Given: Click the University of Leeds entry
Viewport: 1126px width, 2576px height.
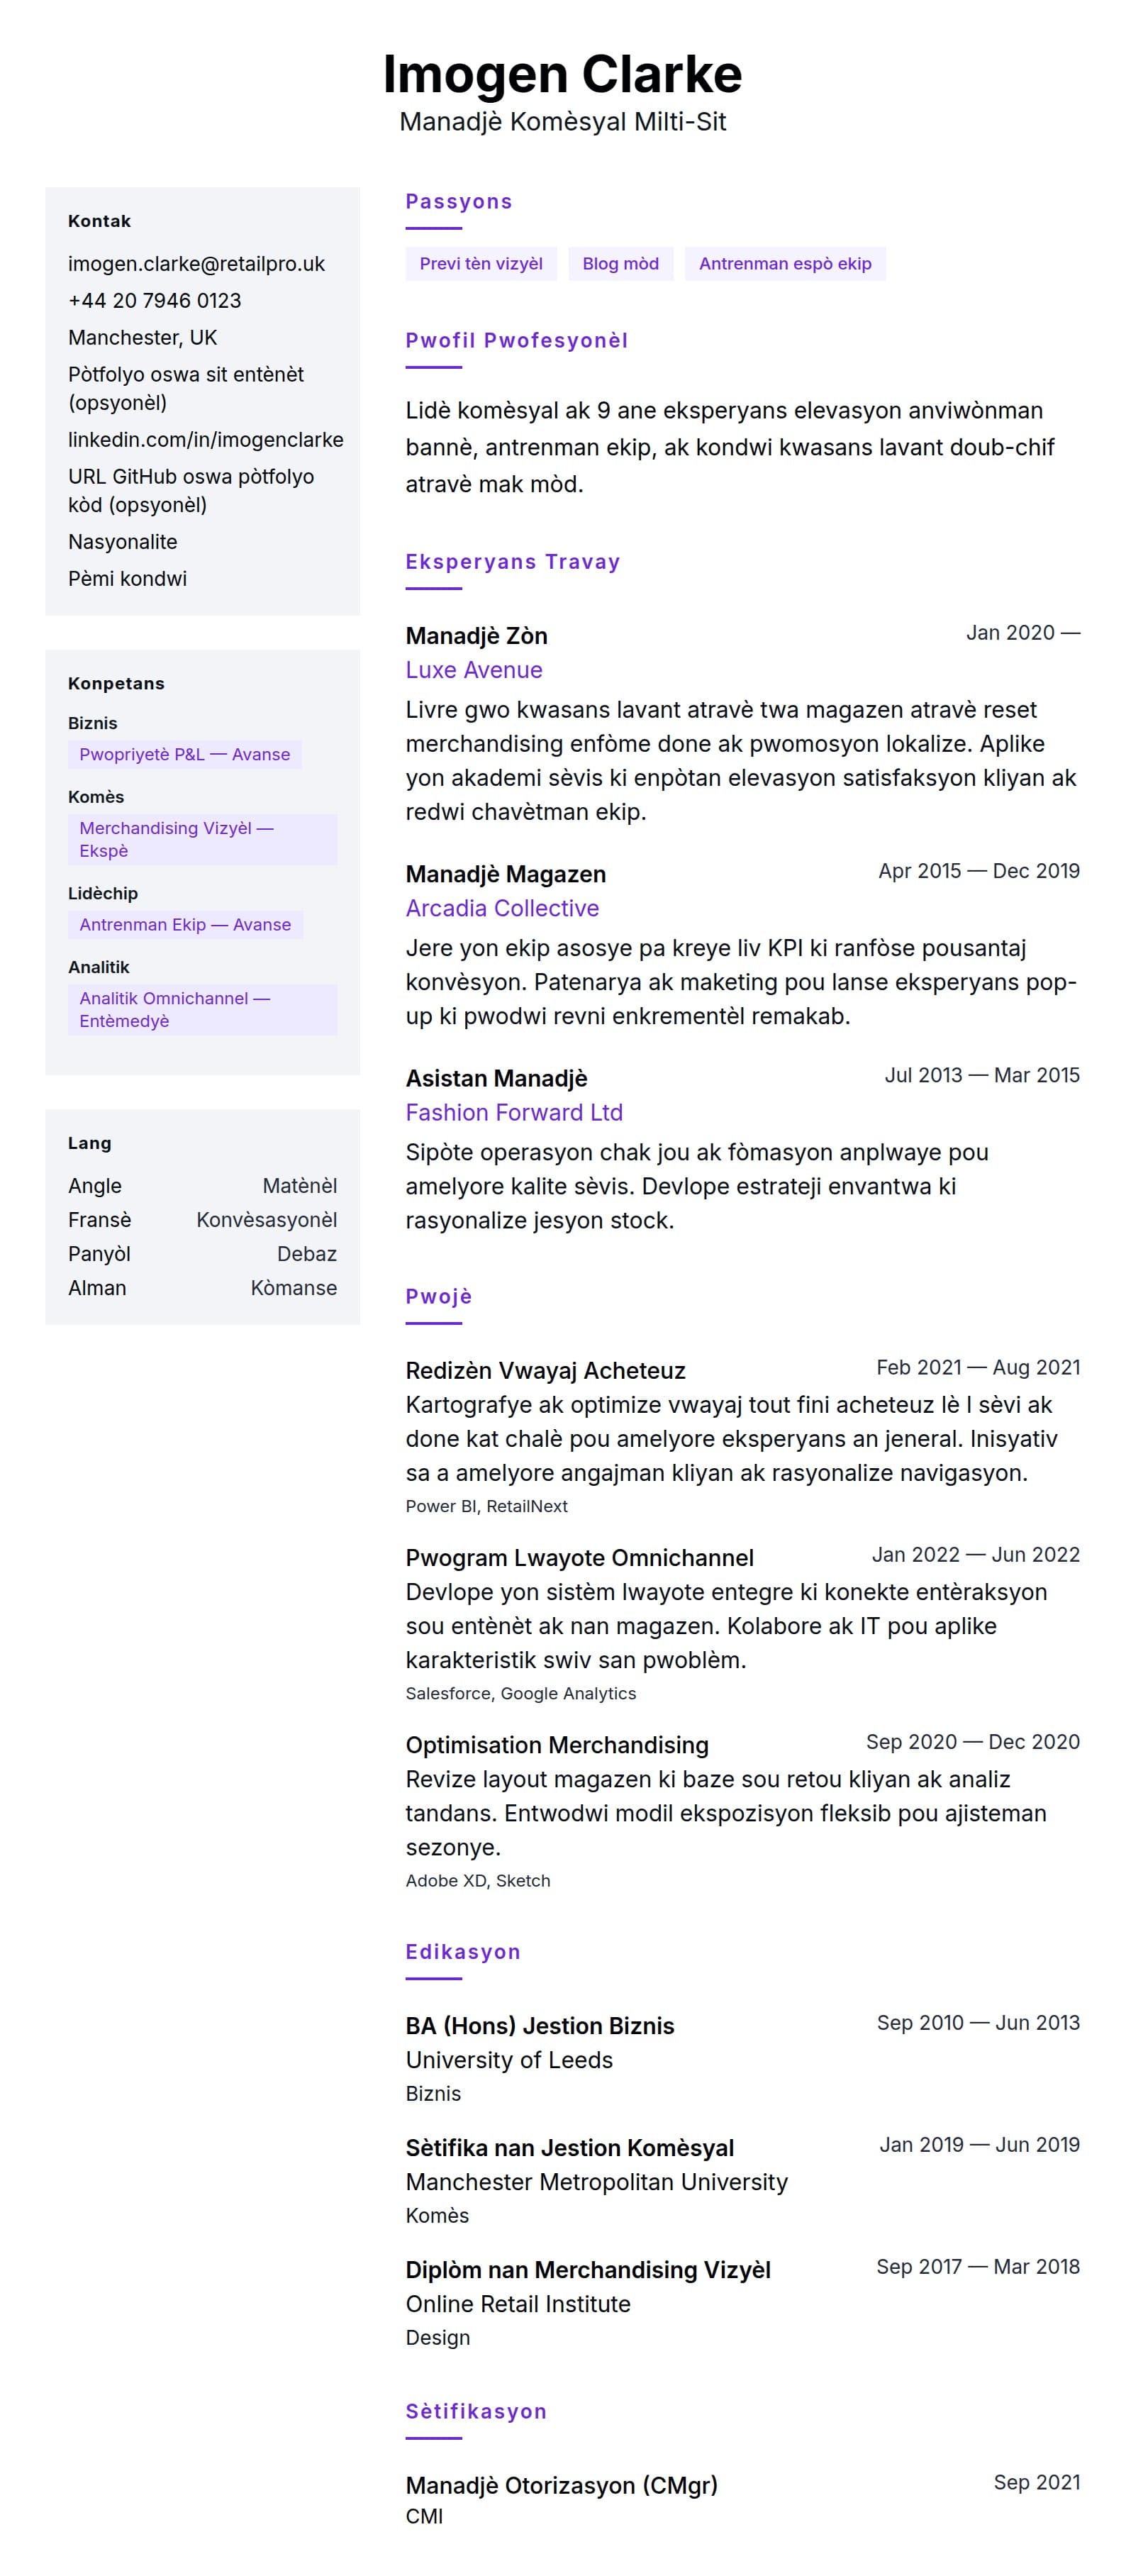Looking at the screenshot, I should (509, 2059).
